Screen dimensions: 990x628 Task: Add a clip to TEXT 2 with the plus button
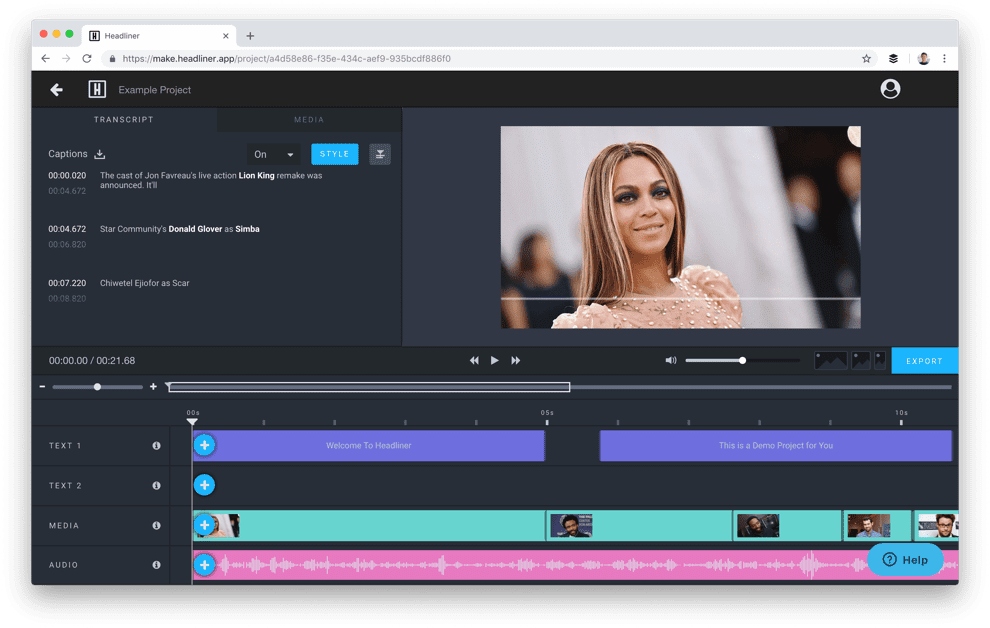(204, 485)
